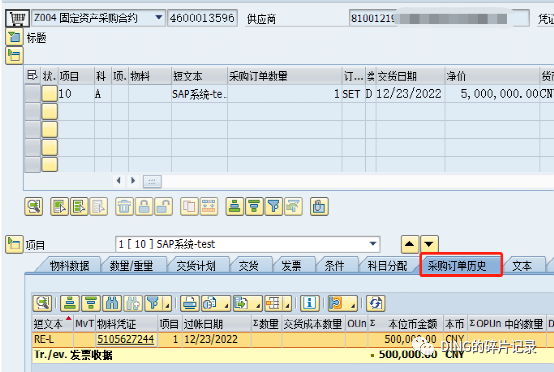Open the Z004 固定资产采购合约 document type dropdown

click(x=159, y=17)
